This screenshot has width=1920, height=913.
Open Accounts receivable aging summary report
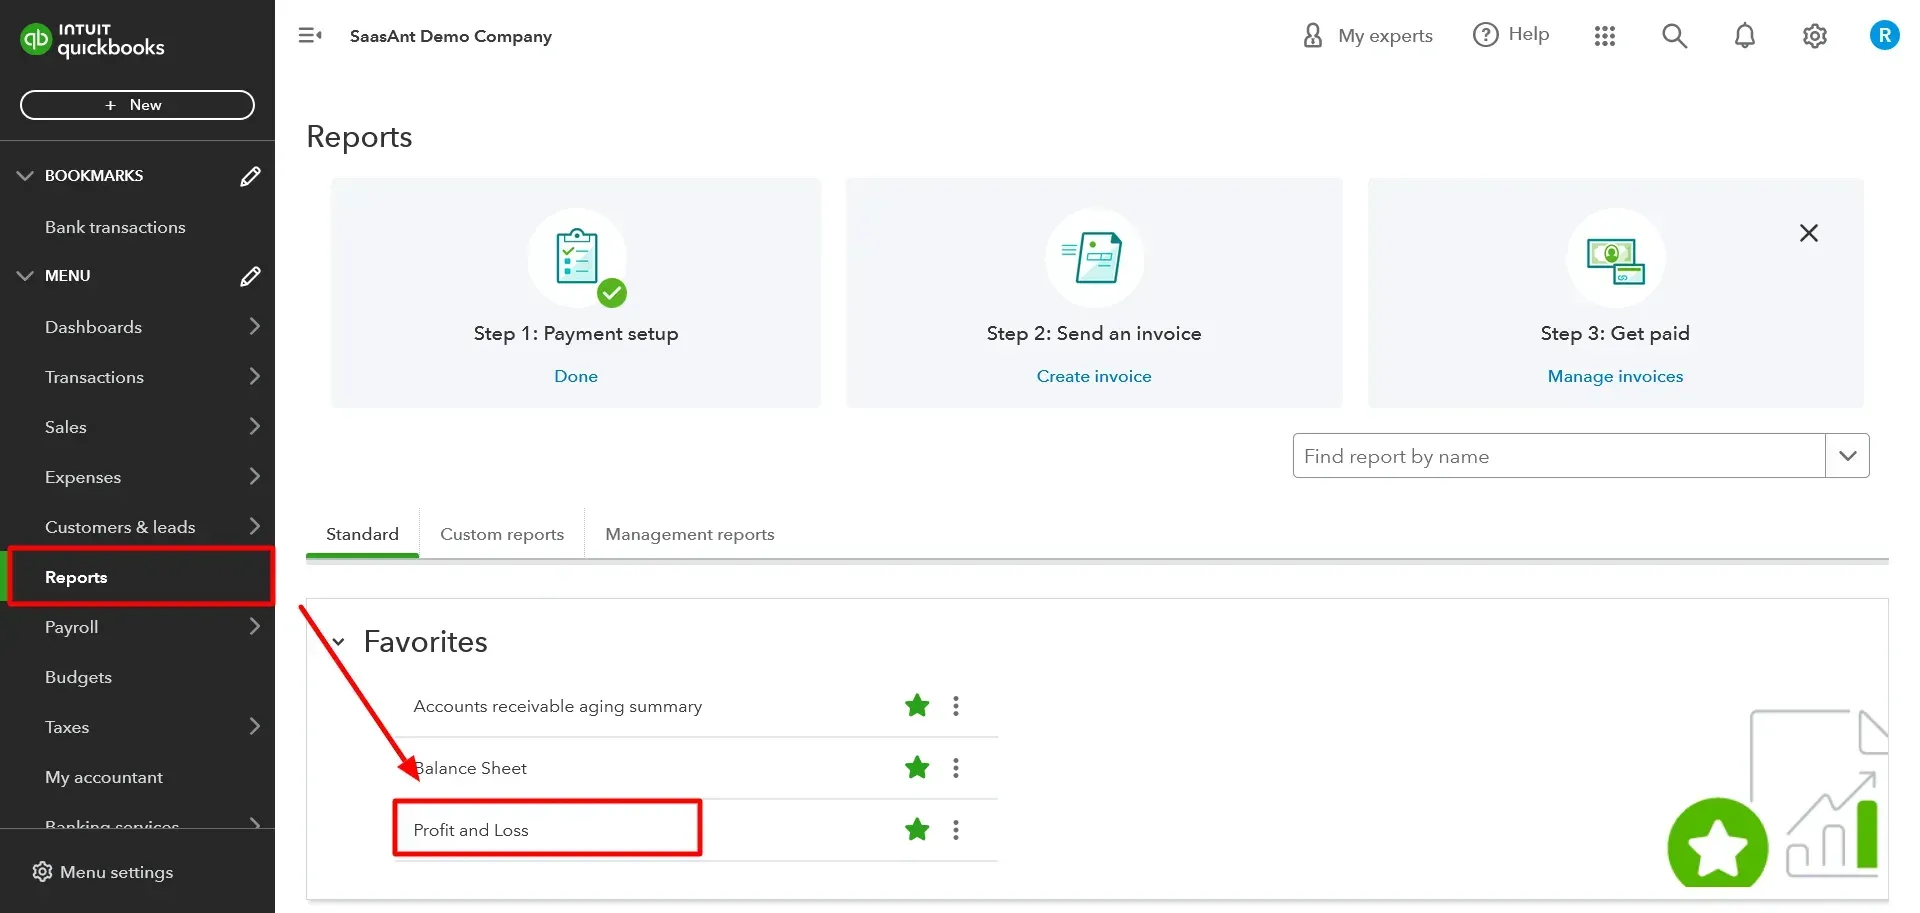tap(558, 706)
